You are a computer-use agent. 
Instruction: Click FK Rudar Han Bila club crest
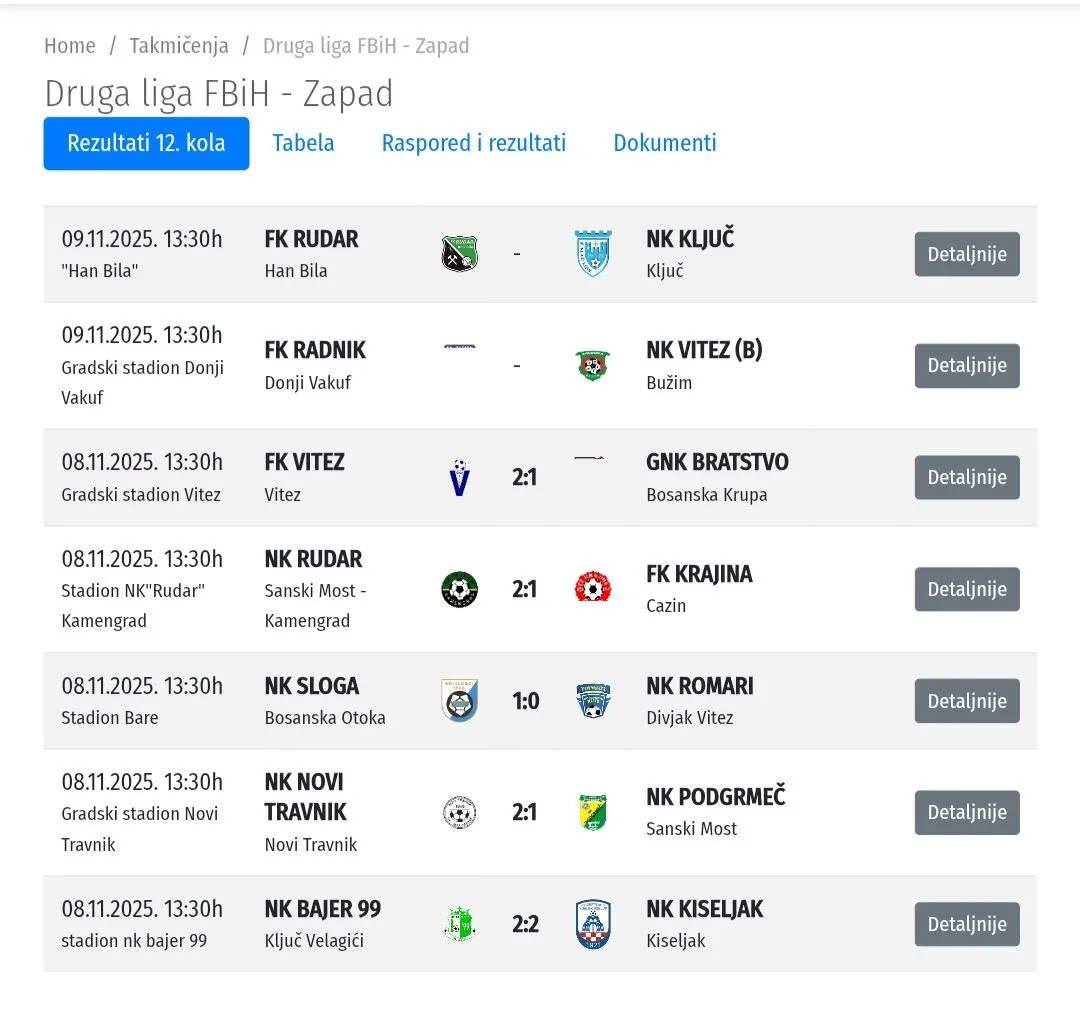coord(460,254)
